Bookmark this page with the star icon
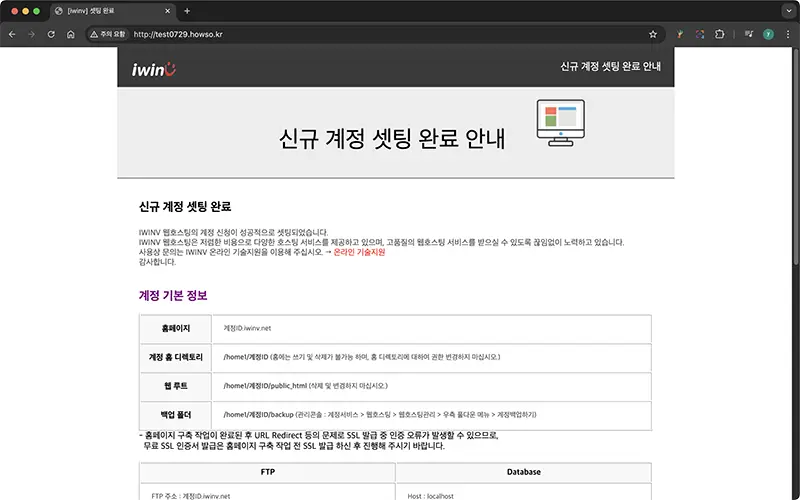Viewport: 800px width, 500px height. coord(653,34)
